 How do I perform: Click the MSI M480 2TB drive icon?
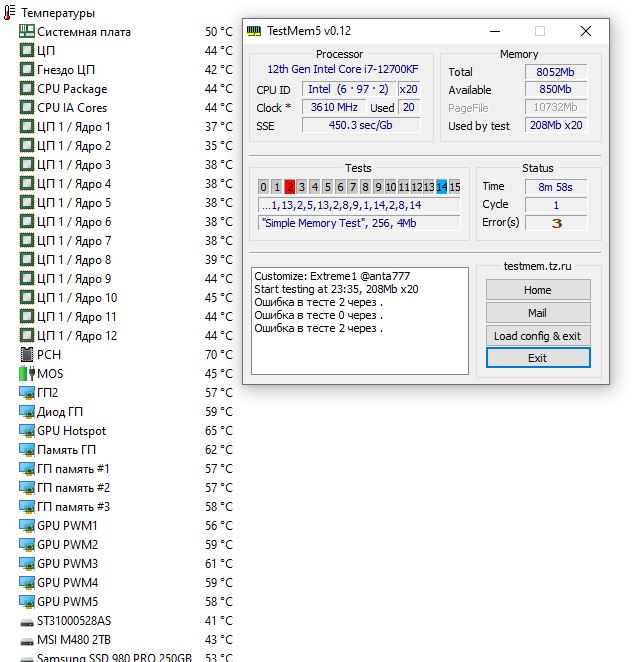[x=27, y=641]
